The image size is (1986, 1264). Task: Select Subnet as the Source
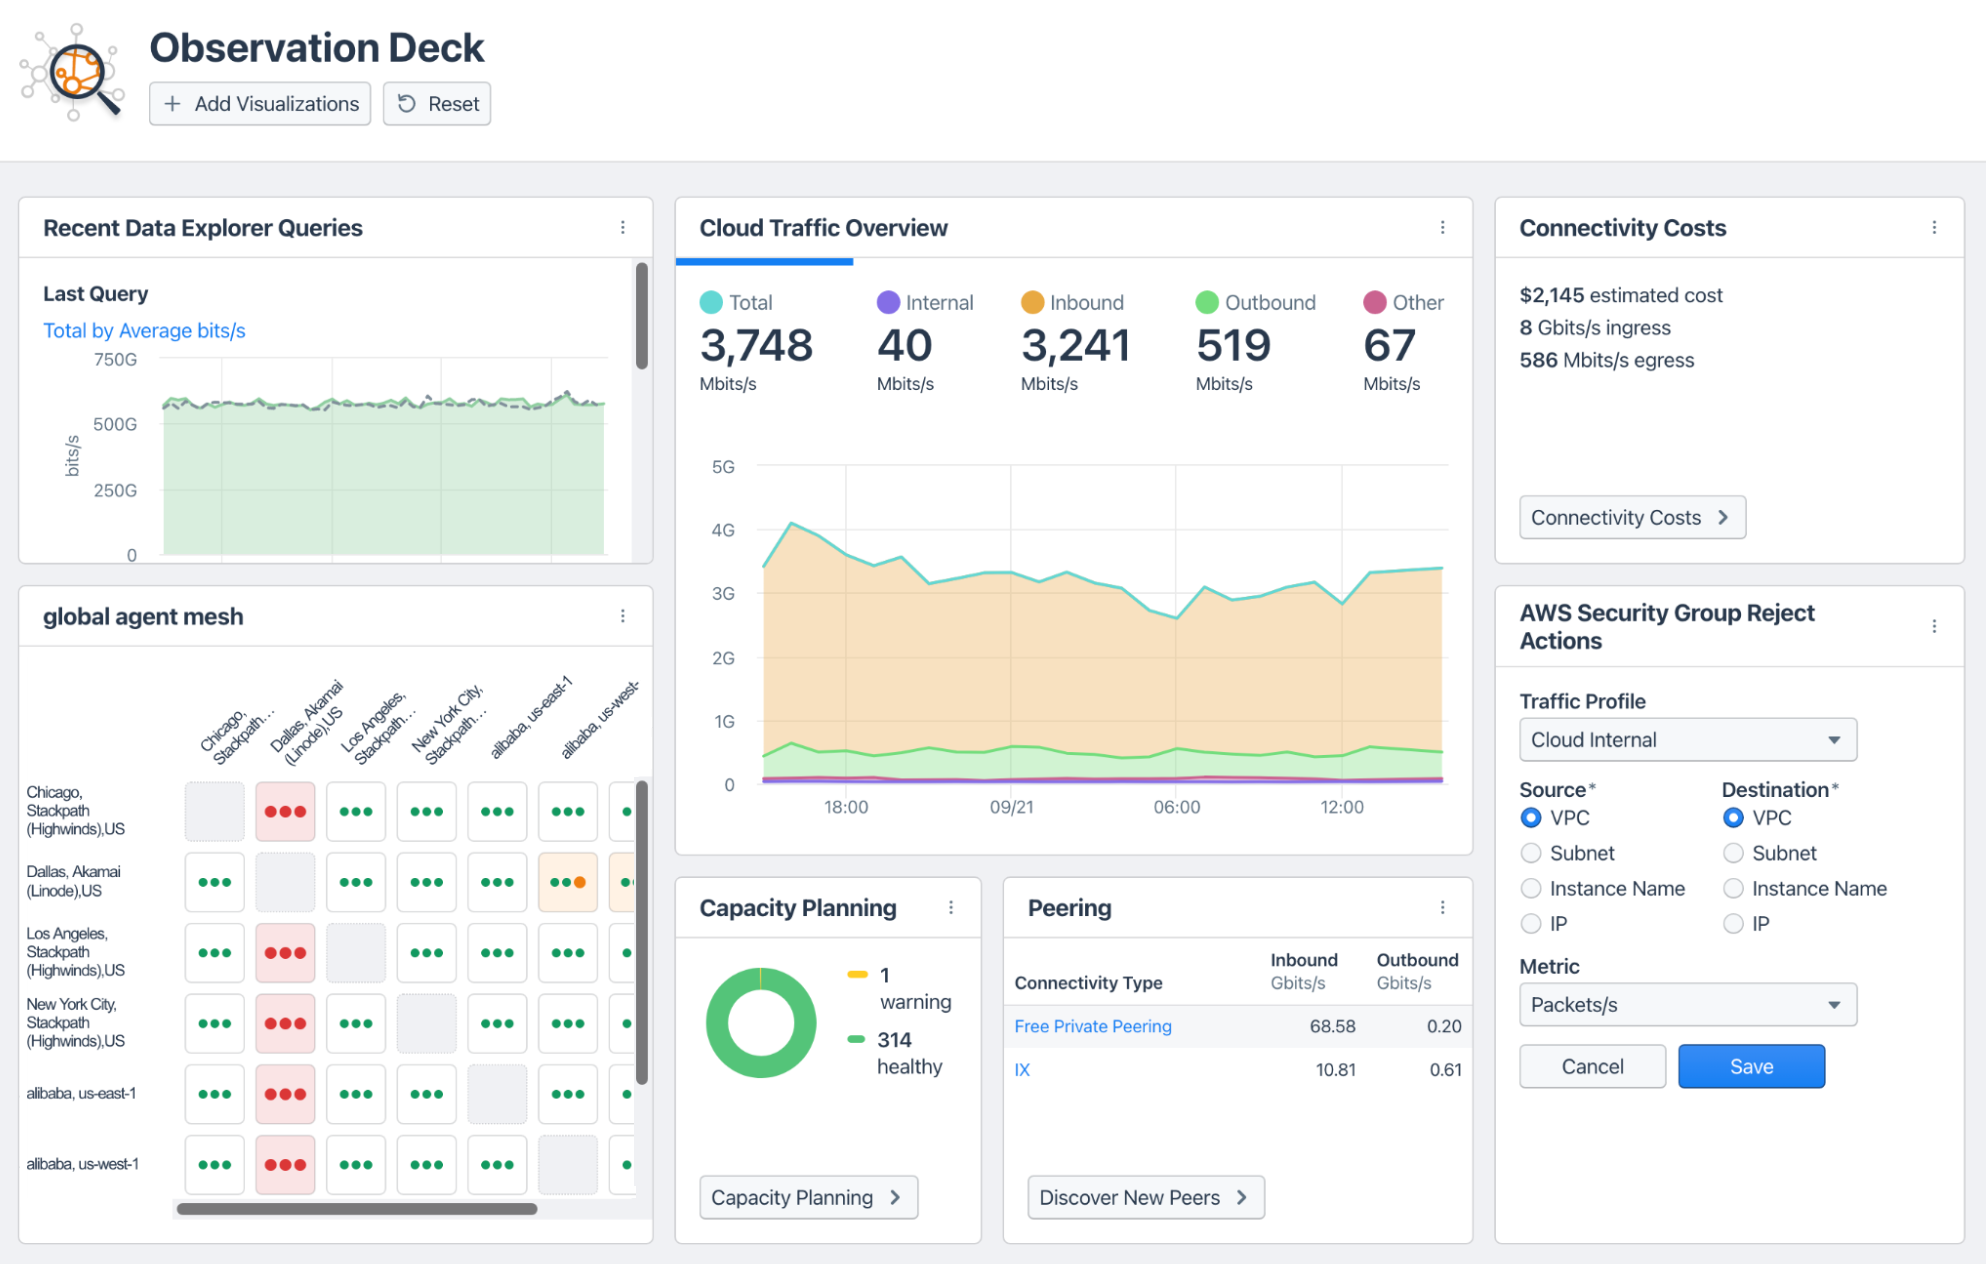pyautogui.click(x=1531, y=853)
